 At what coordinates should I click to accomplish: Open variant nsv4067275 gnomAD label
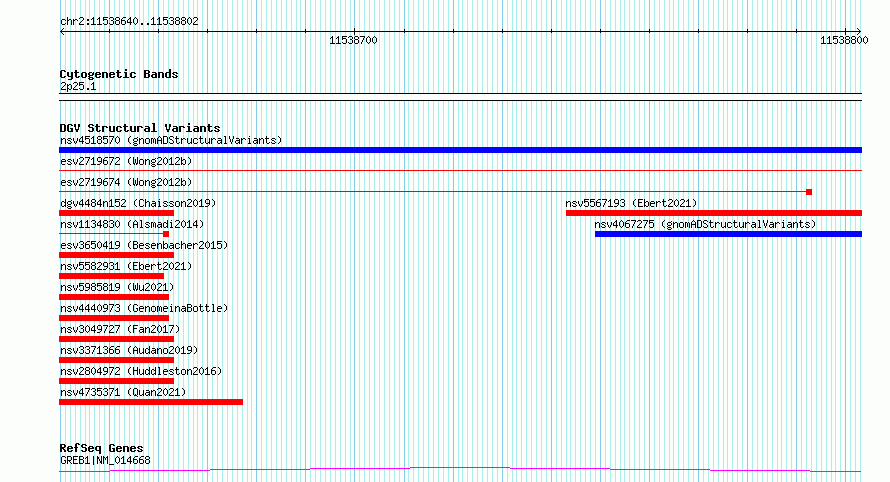point(705,224)
